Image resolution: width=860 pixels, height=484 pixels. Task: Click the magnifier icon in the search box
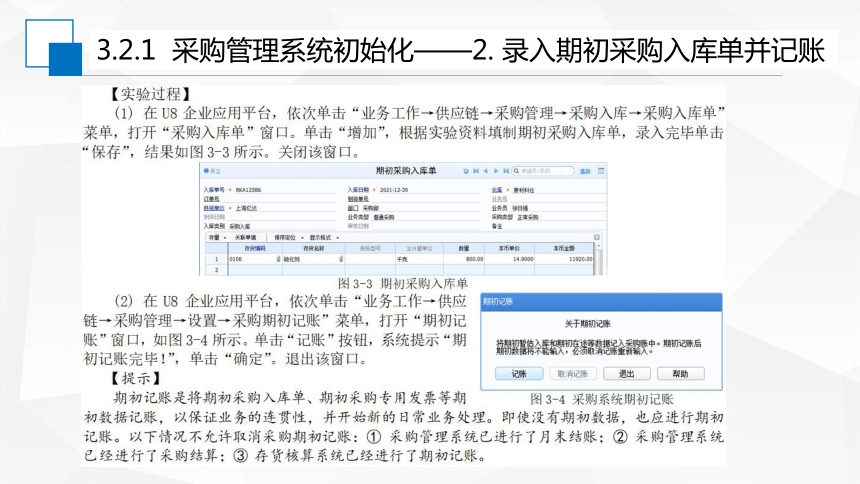(516, 171)
